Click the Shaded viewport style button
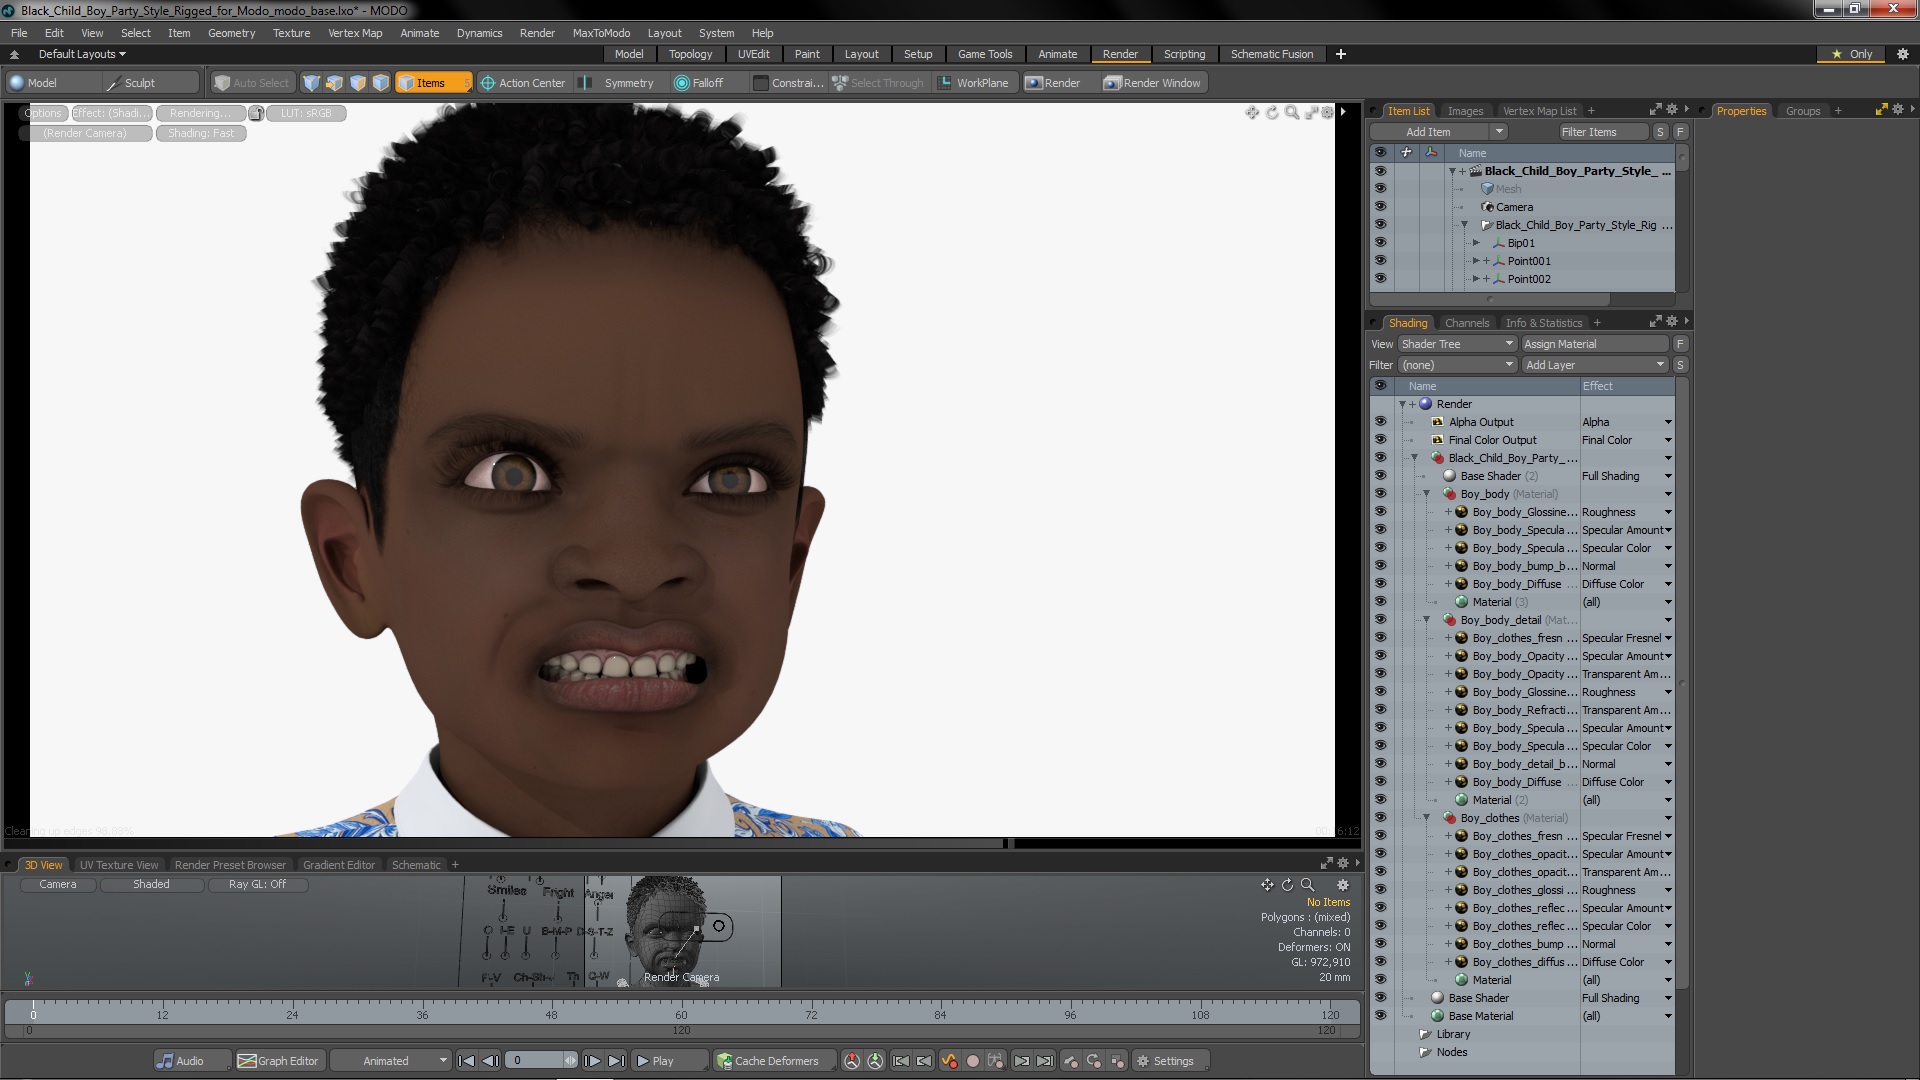The image size is (1920, 1080). (x=152, y=884)
